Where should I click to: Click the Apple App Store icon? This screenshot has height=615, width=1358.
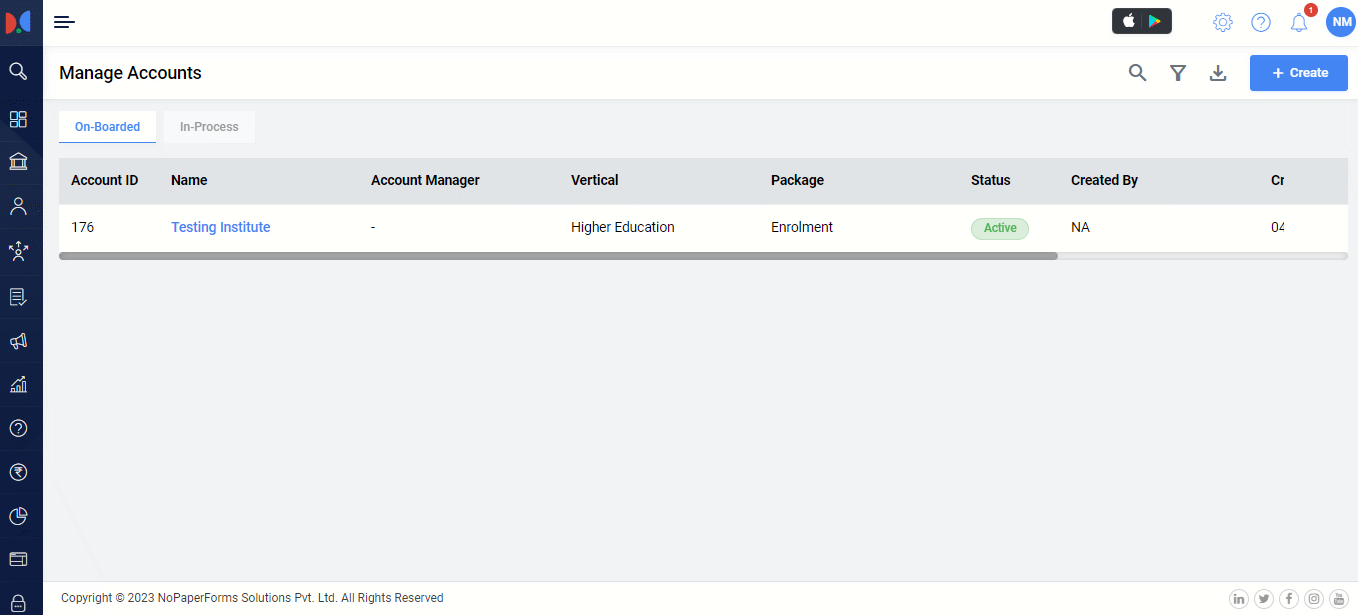pyautogui.click(x=1129, y=21)
